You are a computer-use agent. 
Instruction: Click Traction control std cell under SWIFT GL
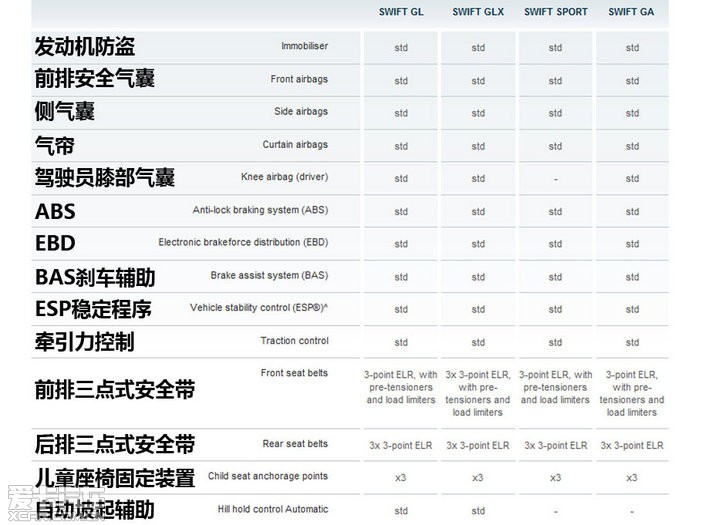coord(400,342)
